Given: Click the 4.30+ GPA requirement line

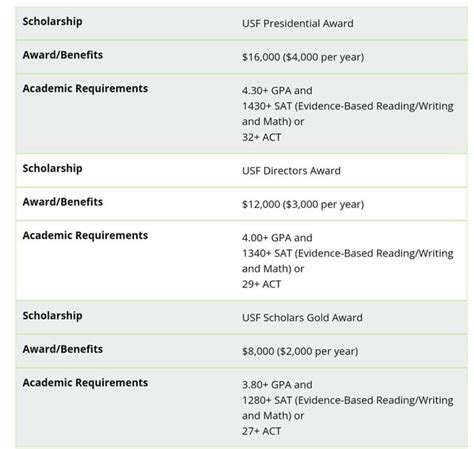Looking at the screenshot, I should [277, 91].
